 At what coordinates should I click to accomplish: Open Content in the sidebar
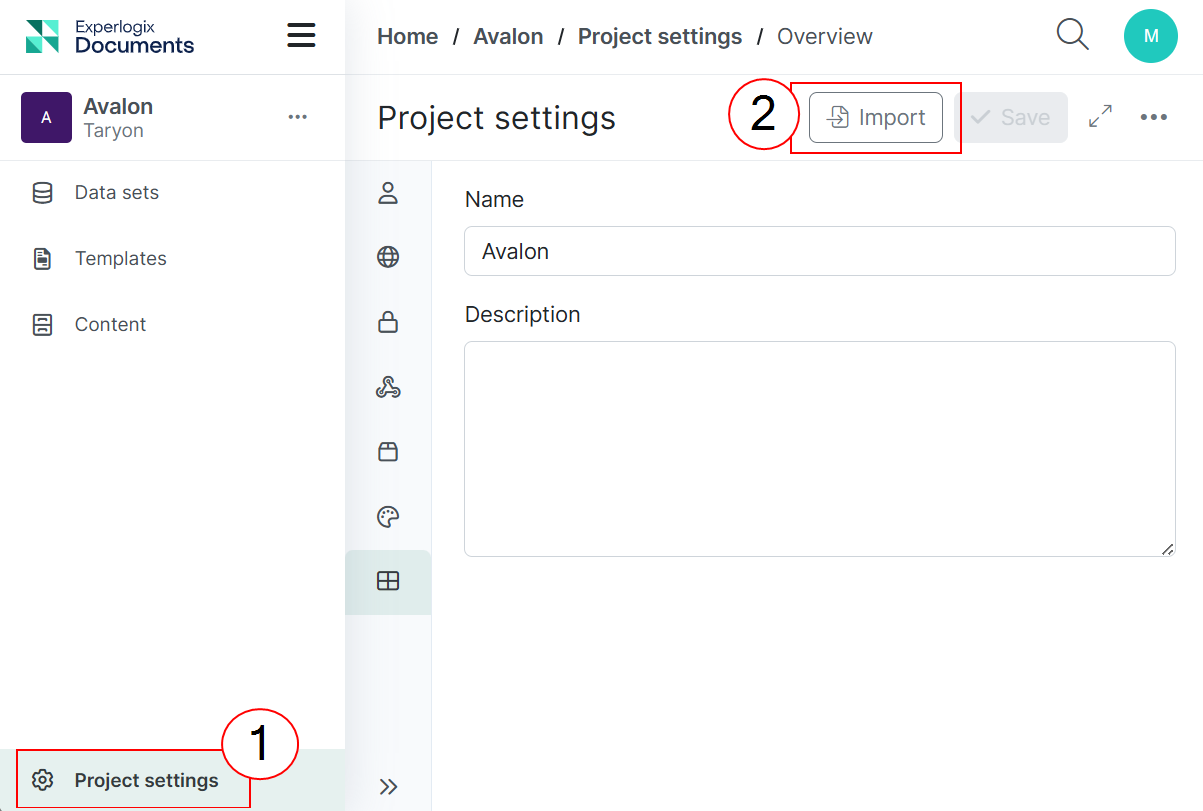[x=110, y=324]
